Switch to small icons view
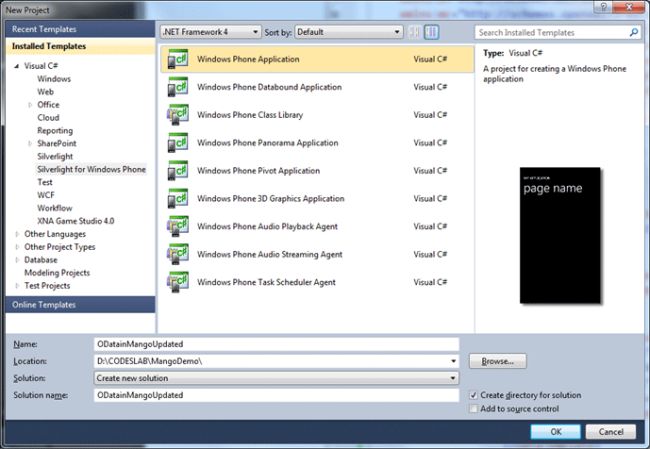Image resolution: width=650 pixels, height=449 pixels. pyautogui.click(x=414, y=32)
